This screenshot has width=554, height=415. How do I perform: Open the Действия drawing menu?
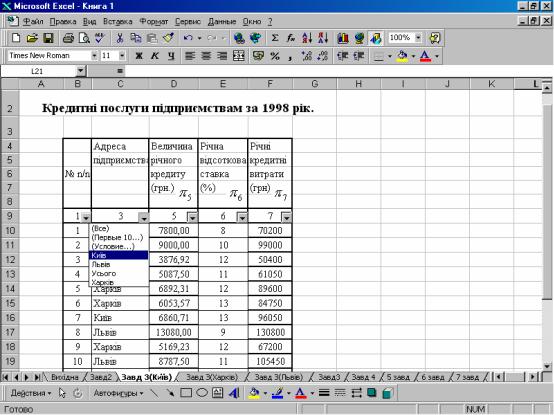[x=31, y=393]
